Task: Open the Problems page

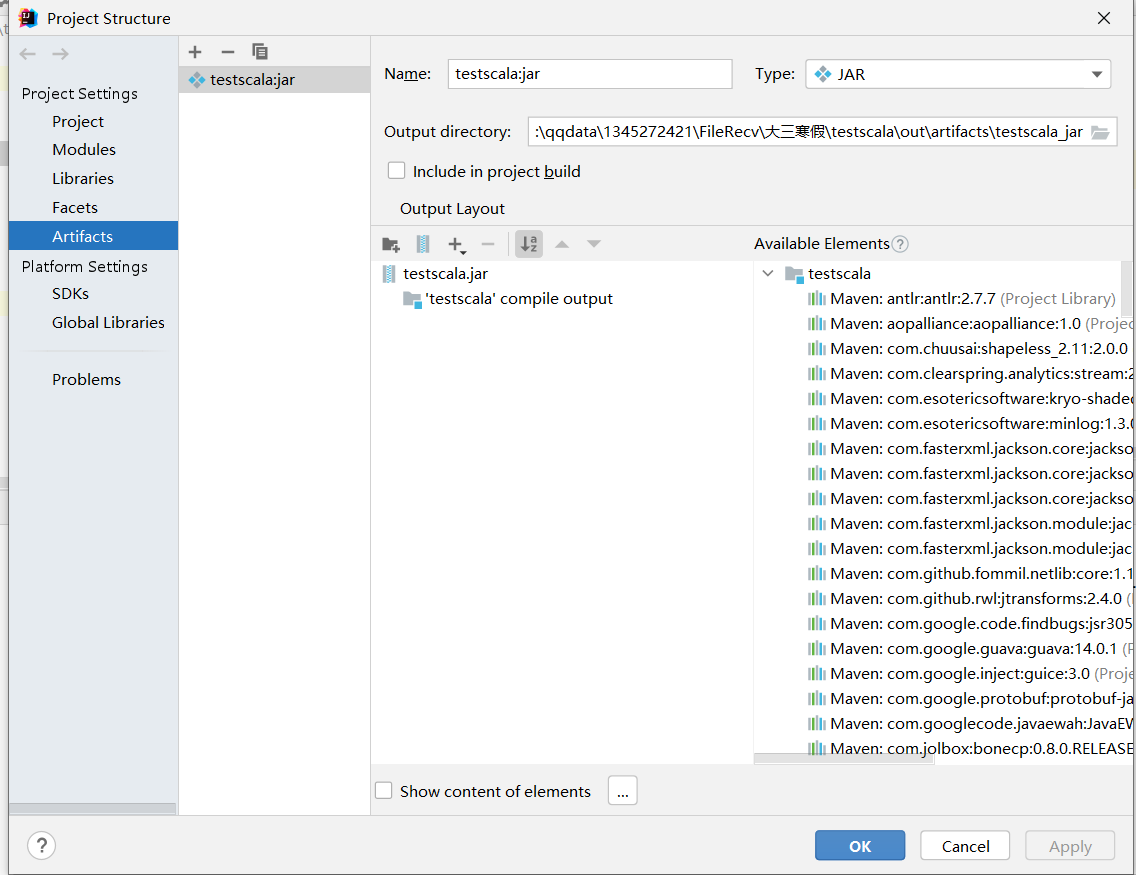Action: pyautogui.click(x=86, y=380)
